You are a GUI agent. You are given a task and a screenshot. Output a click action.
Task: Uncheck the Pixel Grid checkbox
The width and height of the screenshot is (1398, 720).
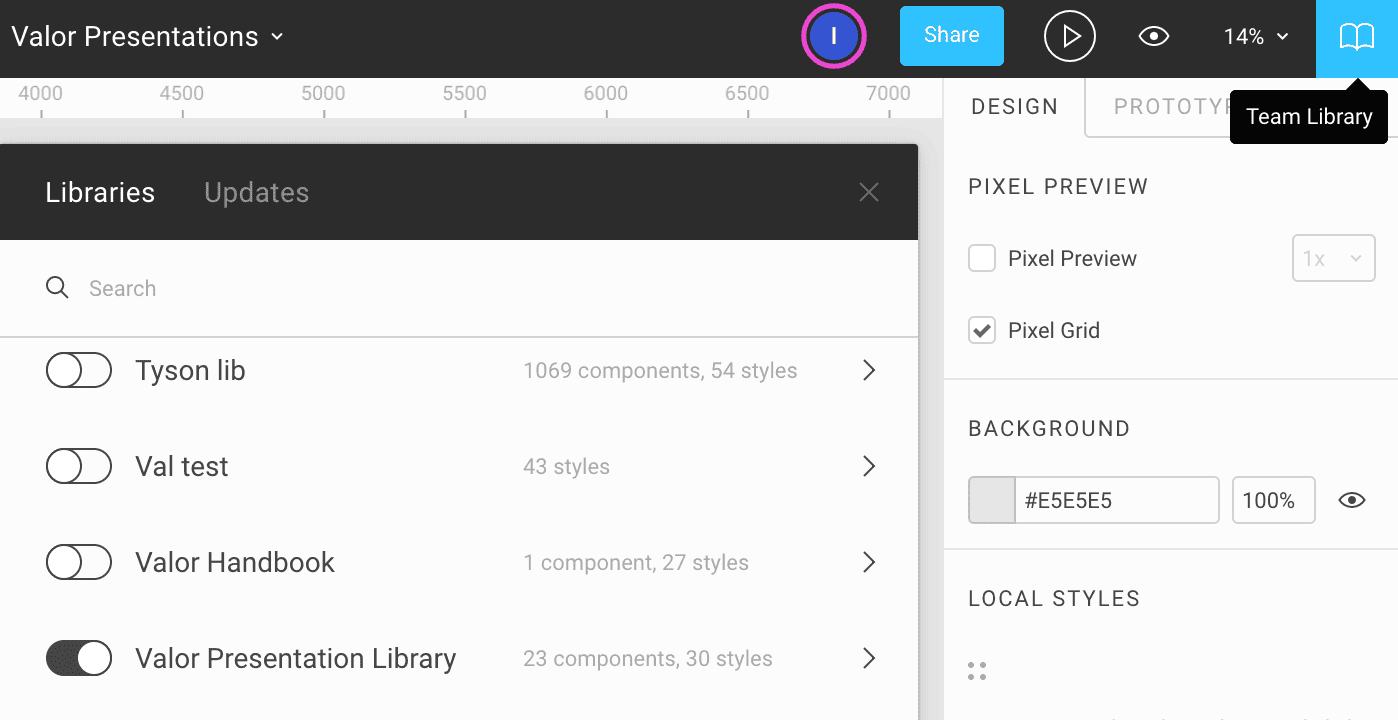(x=982, y=330)
